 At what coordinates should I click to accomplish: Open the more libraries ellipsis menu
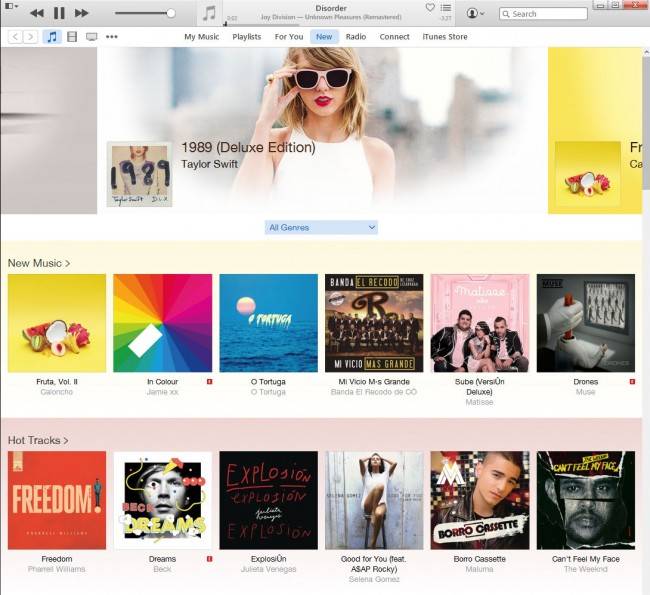[112, 37]
